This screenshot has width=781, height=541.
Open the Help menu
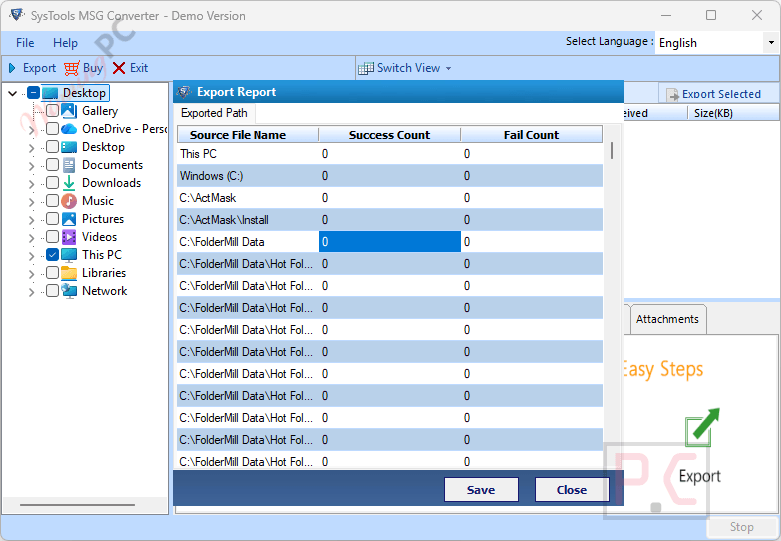pyautogui.click(x=65, y=43)
